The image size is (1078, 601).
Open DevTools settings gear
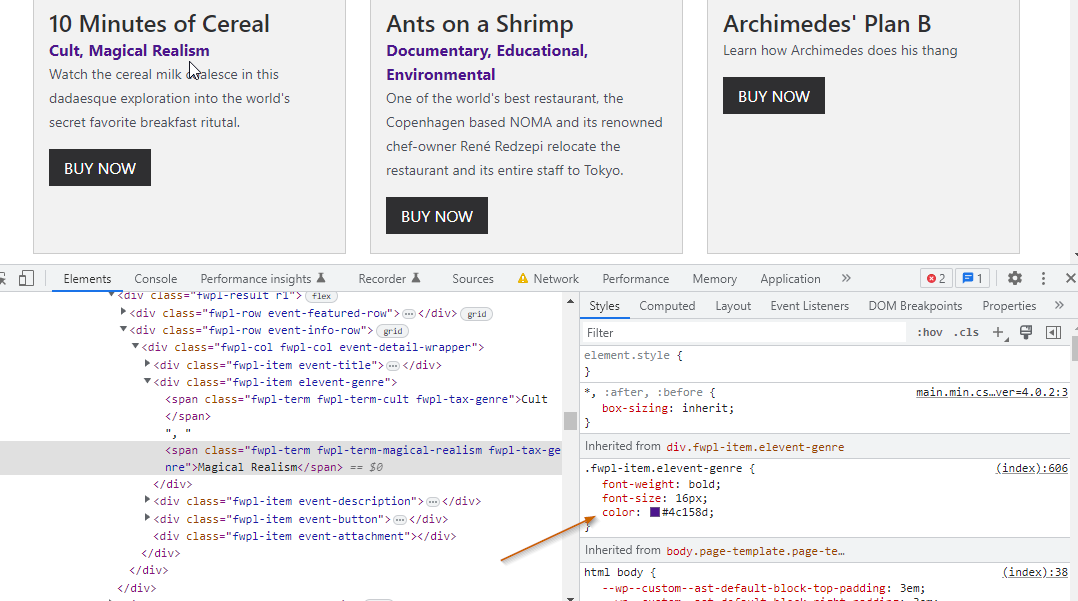[1015, 278]
